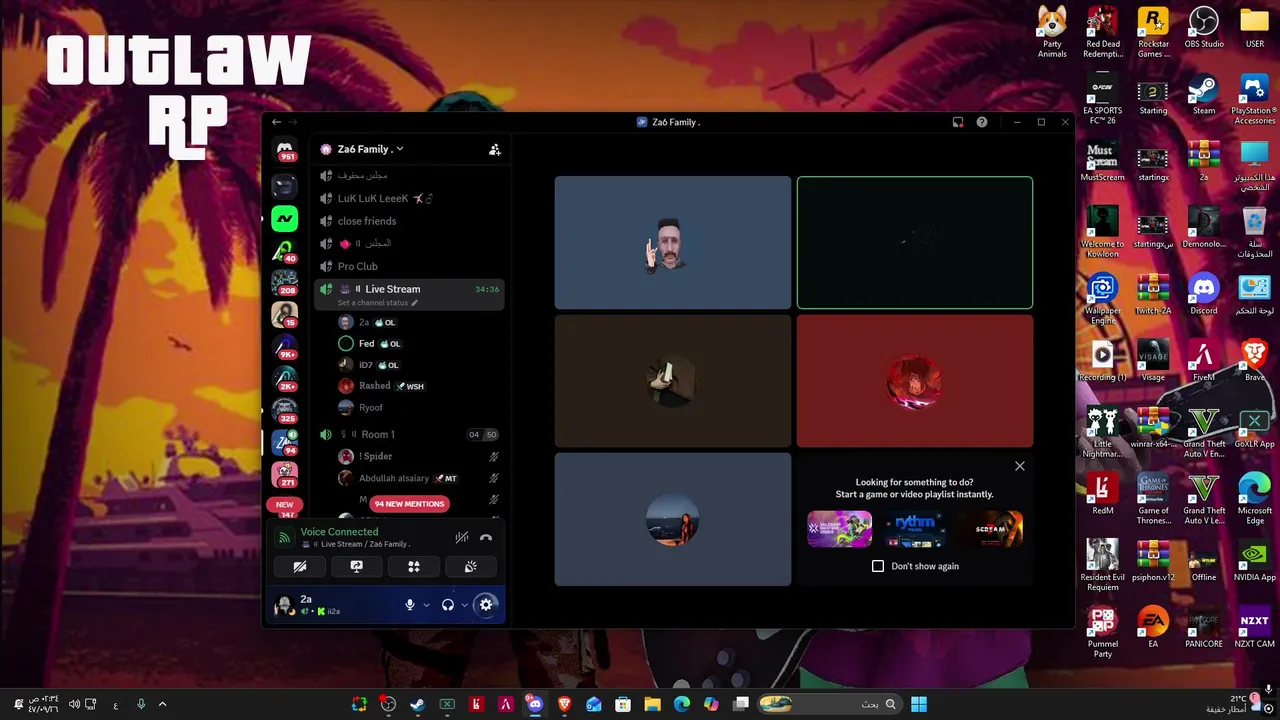The image size is (1280, 720).
Task: Open NVIDIA App desktop shortcut
Action: point(1254,562)
